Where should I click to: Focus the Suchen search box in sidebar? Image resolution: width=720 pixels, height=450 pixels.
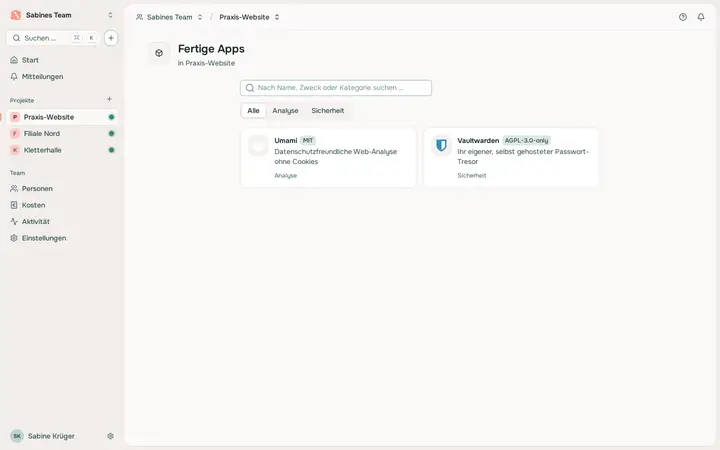(x=53, y=38)
